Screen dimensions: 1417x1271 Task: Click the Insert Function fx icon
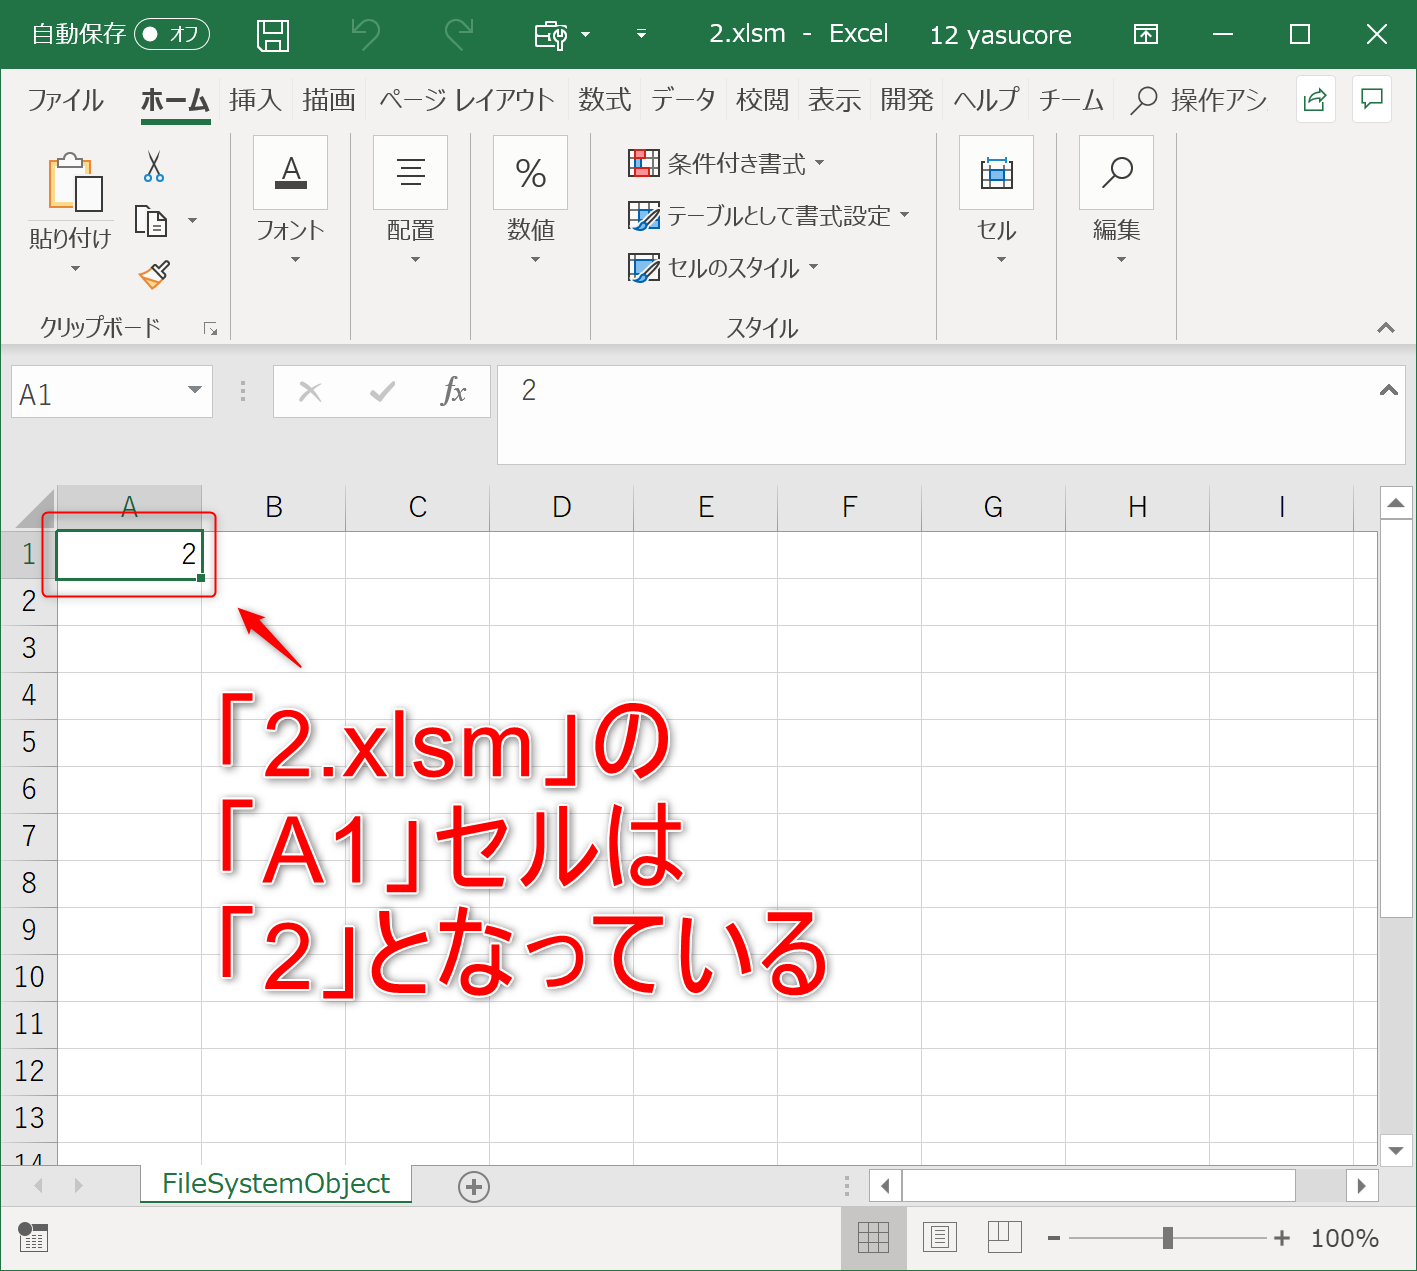coord(454,391)
